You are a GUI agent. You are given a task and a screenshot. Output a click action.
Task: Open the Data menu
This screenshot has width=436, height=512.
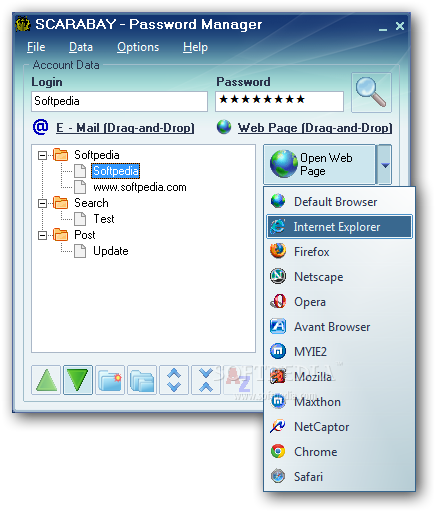(x=81, y=47)
